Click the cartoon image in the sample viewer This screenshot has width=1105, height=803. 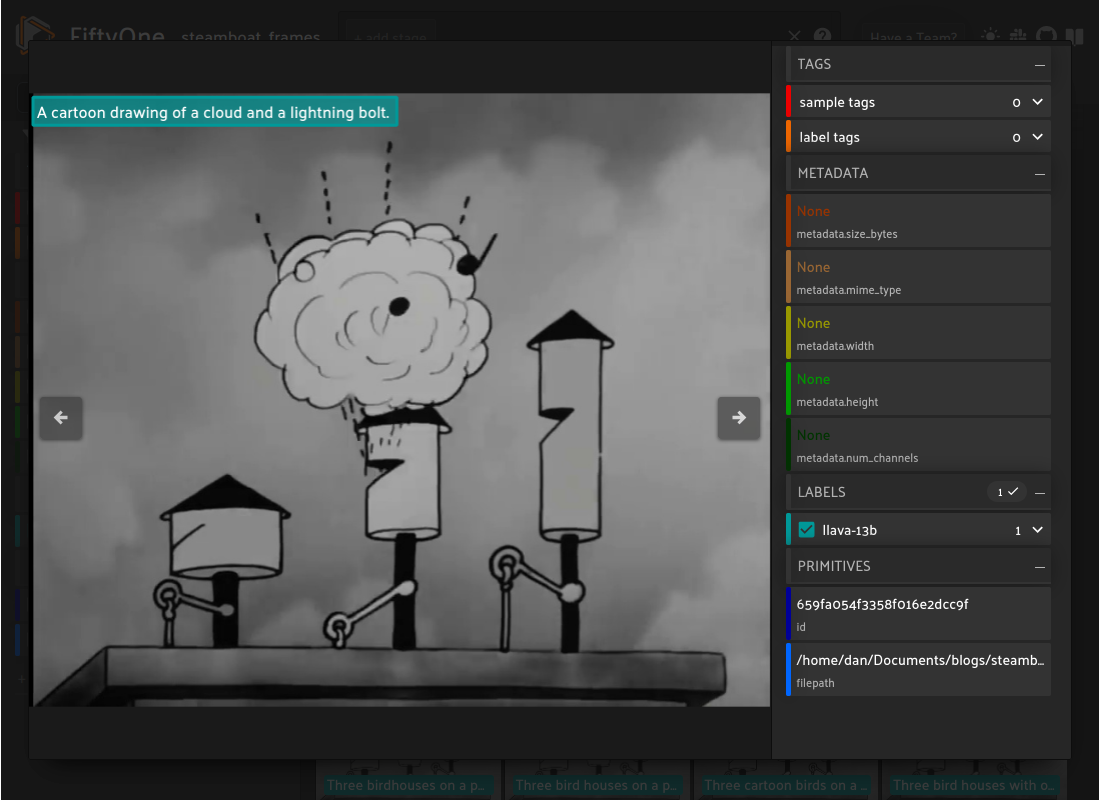402,402
